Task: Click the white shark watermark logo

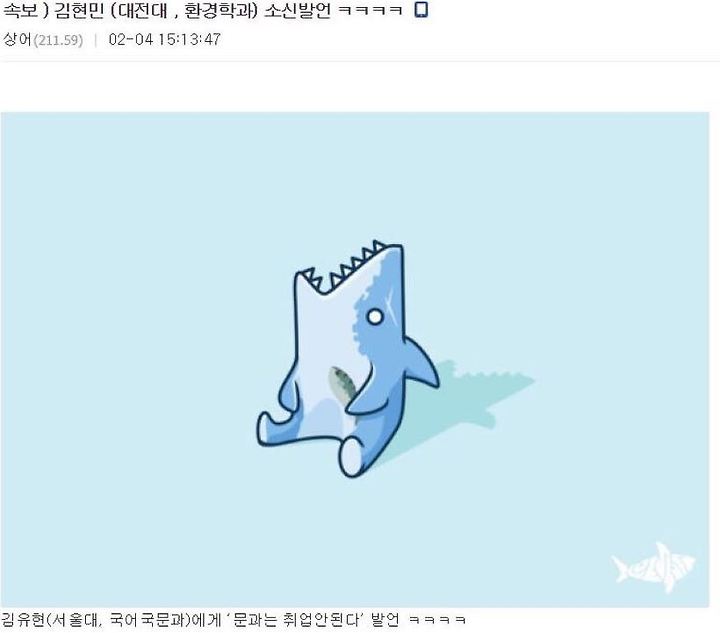Action: click(653, 567)
